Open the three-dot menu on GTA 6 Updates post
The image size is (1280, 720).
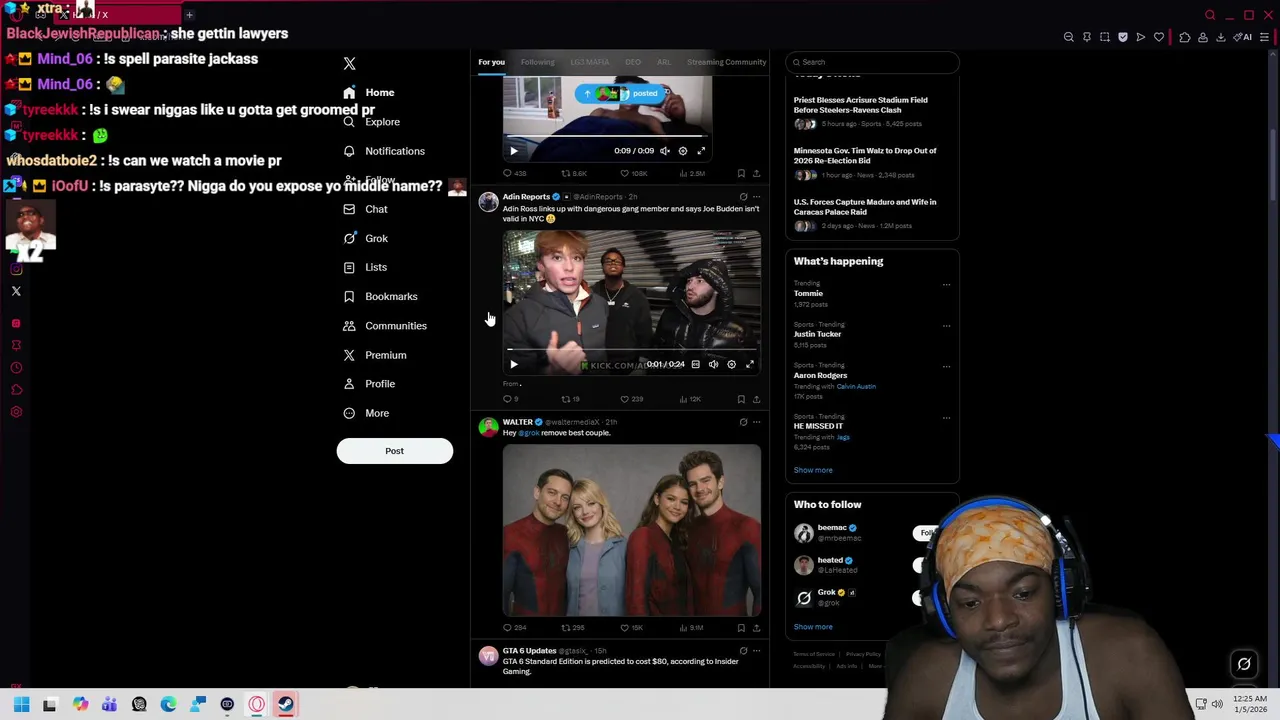(756, 651)
